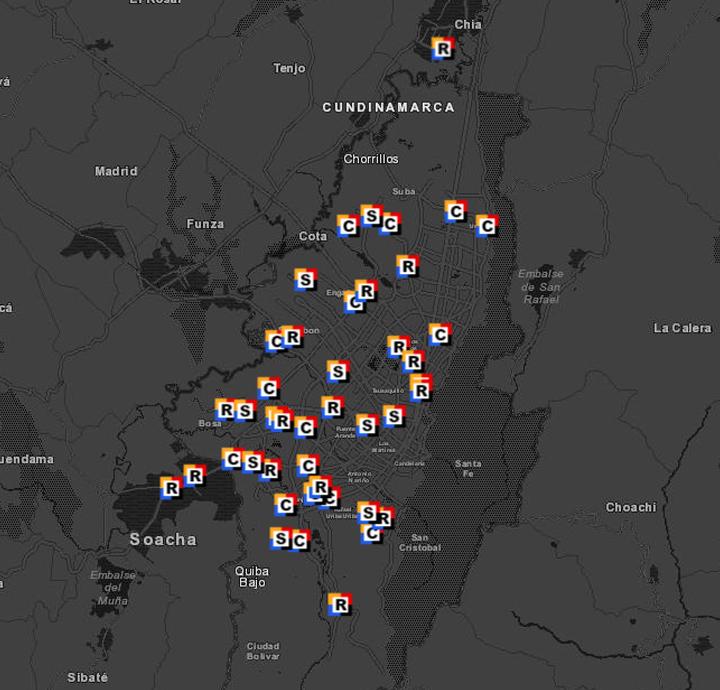Open the S marker between two C markers near Suba
720x690 pixels.
[x=371, y=216]
